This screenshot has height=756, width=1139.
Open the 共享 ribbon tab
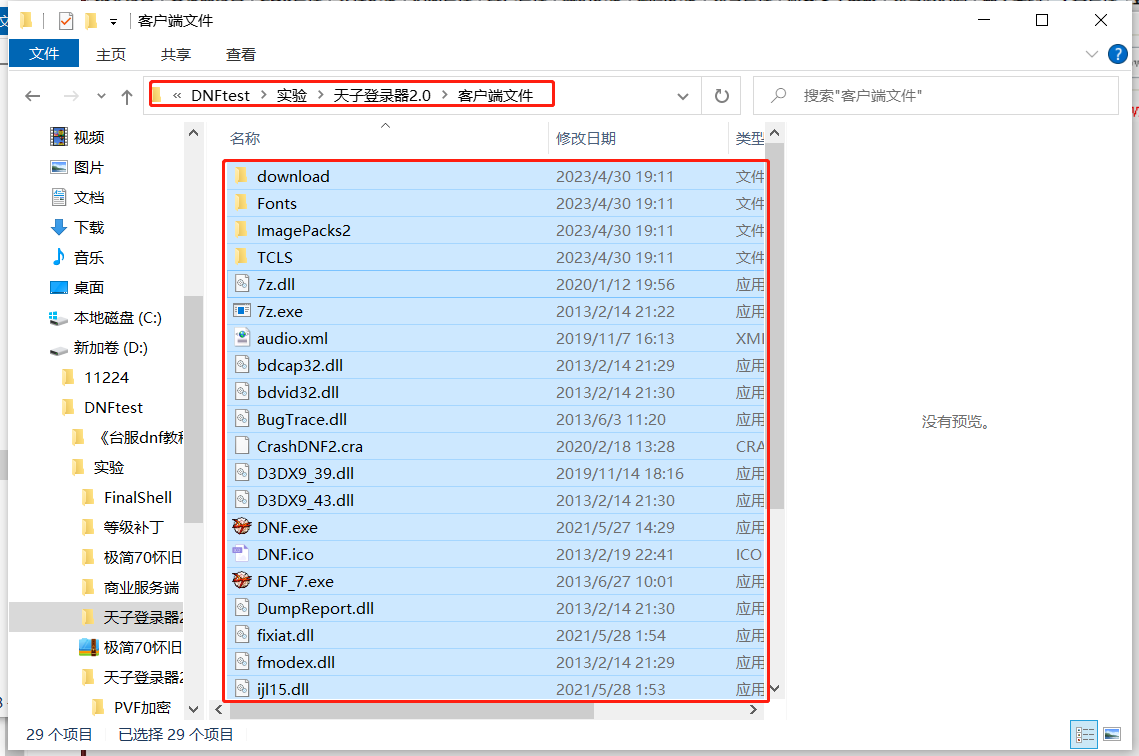click(176, 54)
